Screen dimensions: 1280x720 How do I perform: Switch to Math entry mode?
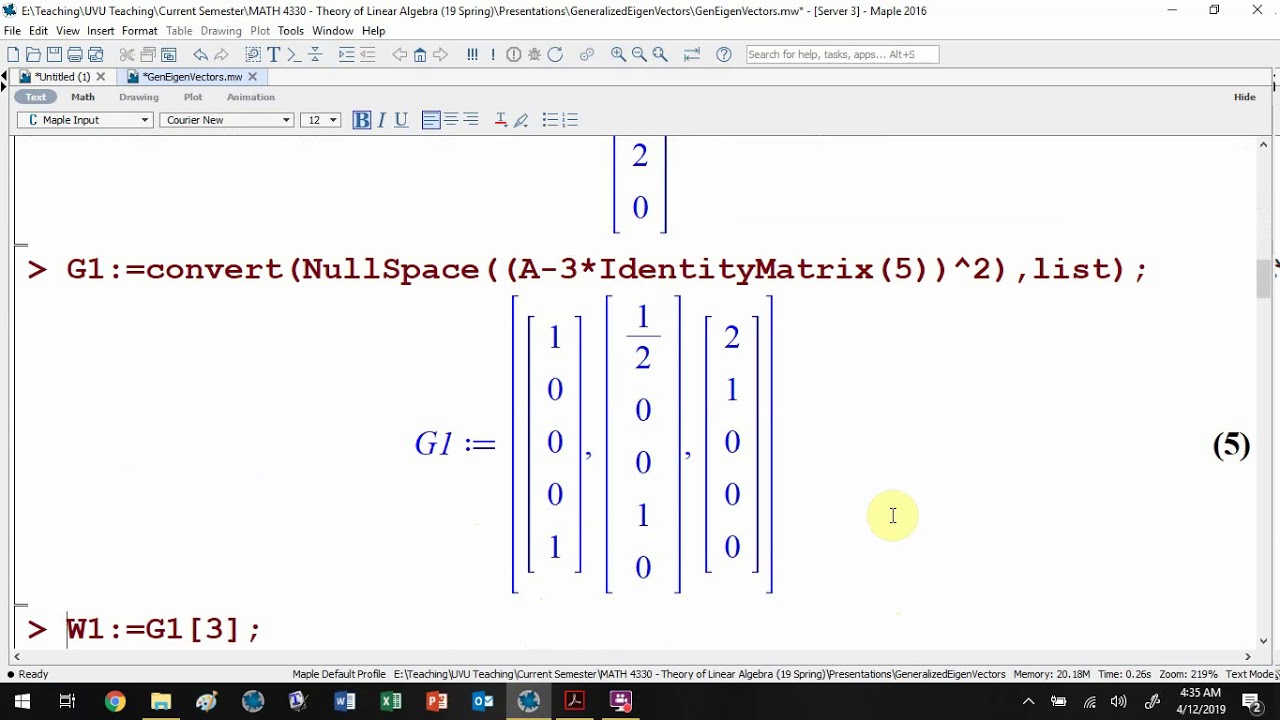coord(83,97)
